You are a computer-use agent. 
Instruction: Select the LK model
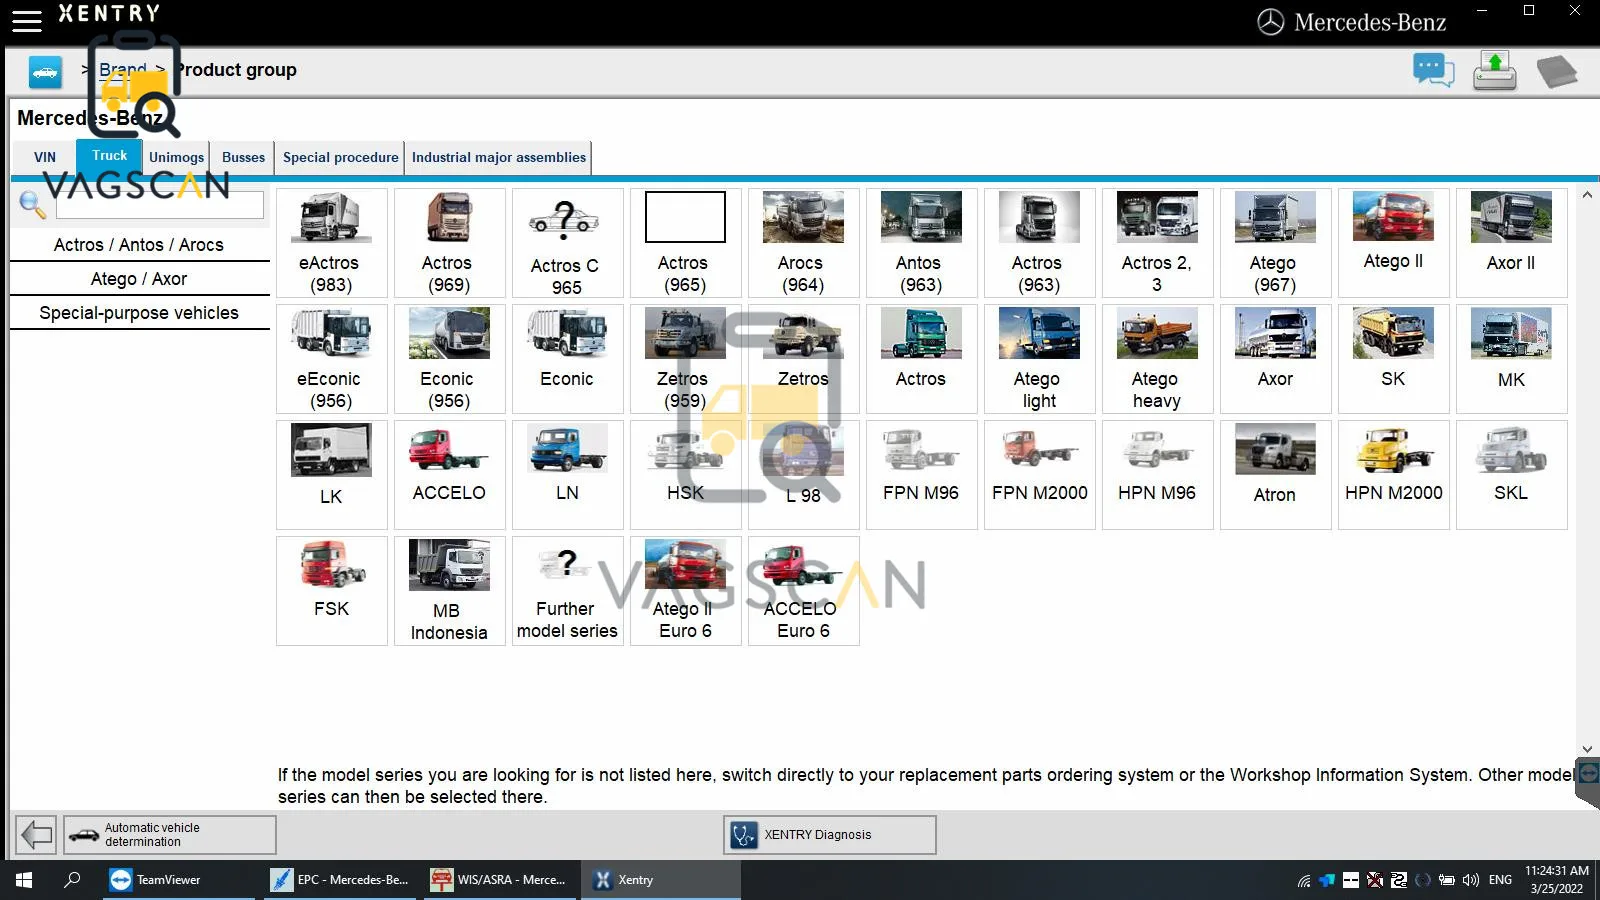point(331,475)
